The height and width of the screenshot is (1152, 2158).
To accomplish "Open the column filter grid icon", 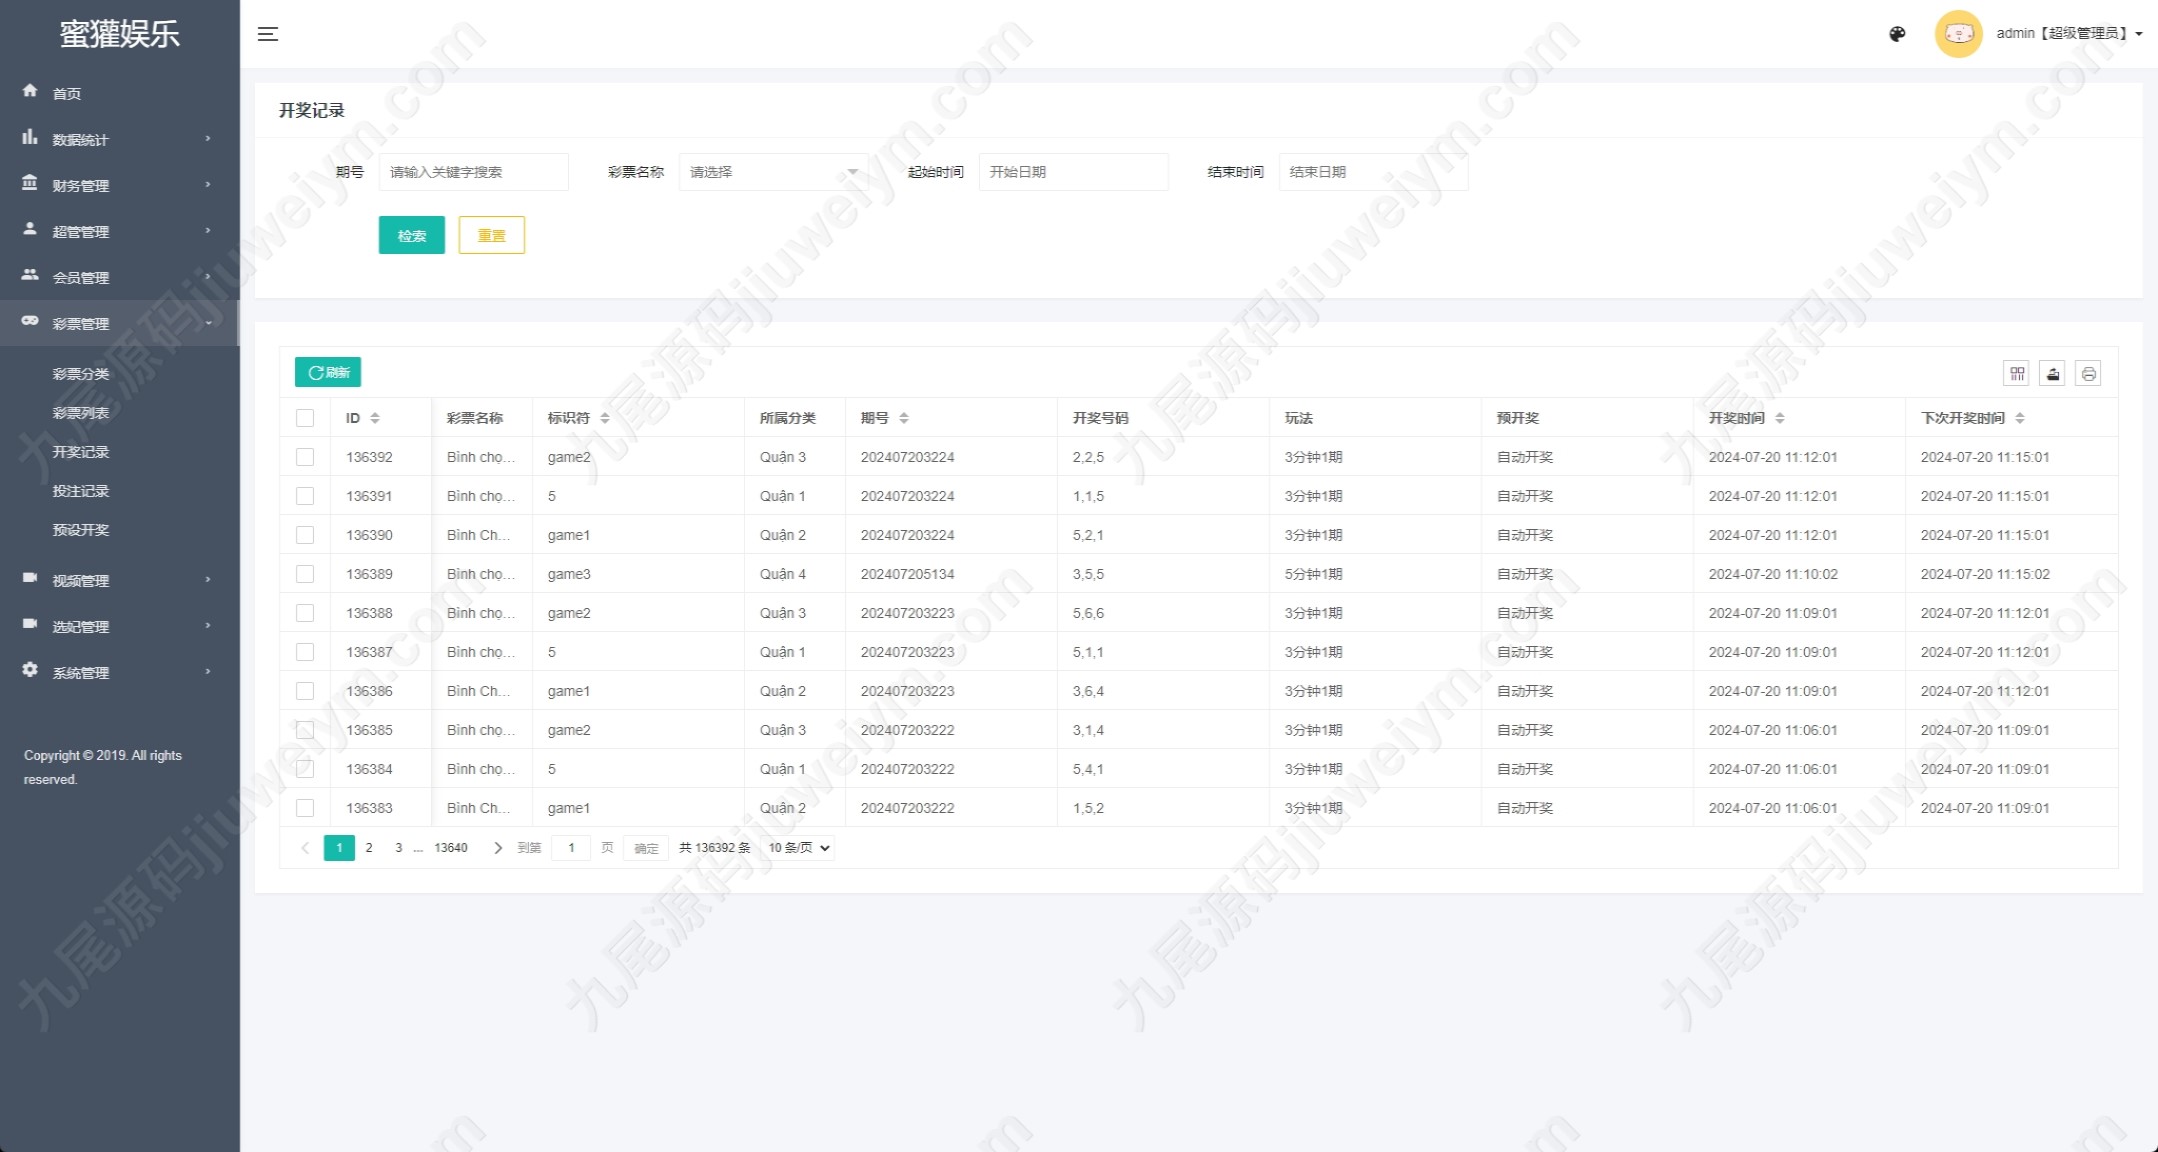I will pyautogui.click(x=2017, y=373).
